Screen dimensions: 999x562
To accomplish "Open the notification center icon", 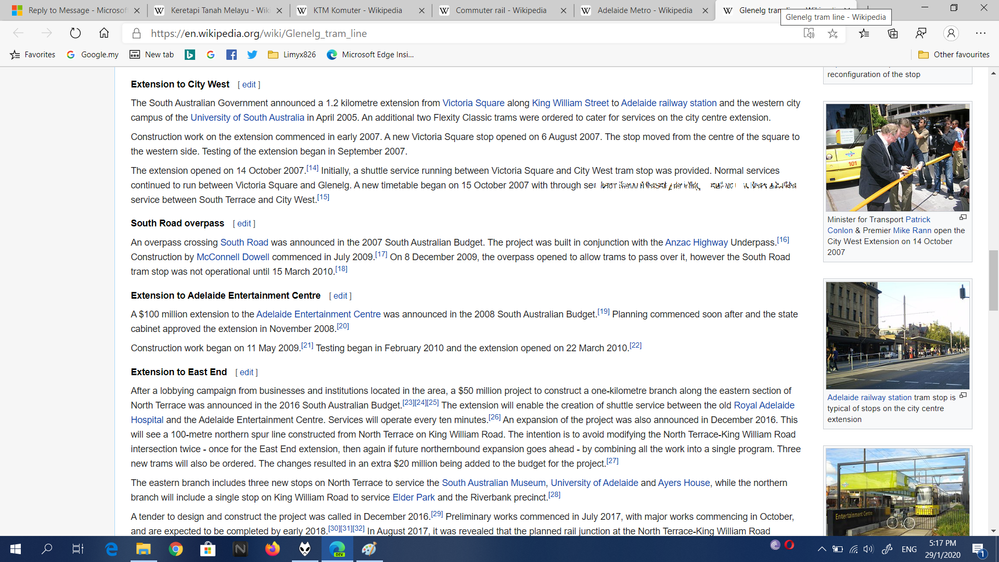I will (x=979, y=549).
